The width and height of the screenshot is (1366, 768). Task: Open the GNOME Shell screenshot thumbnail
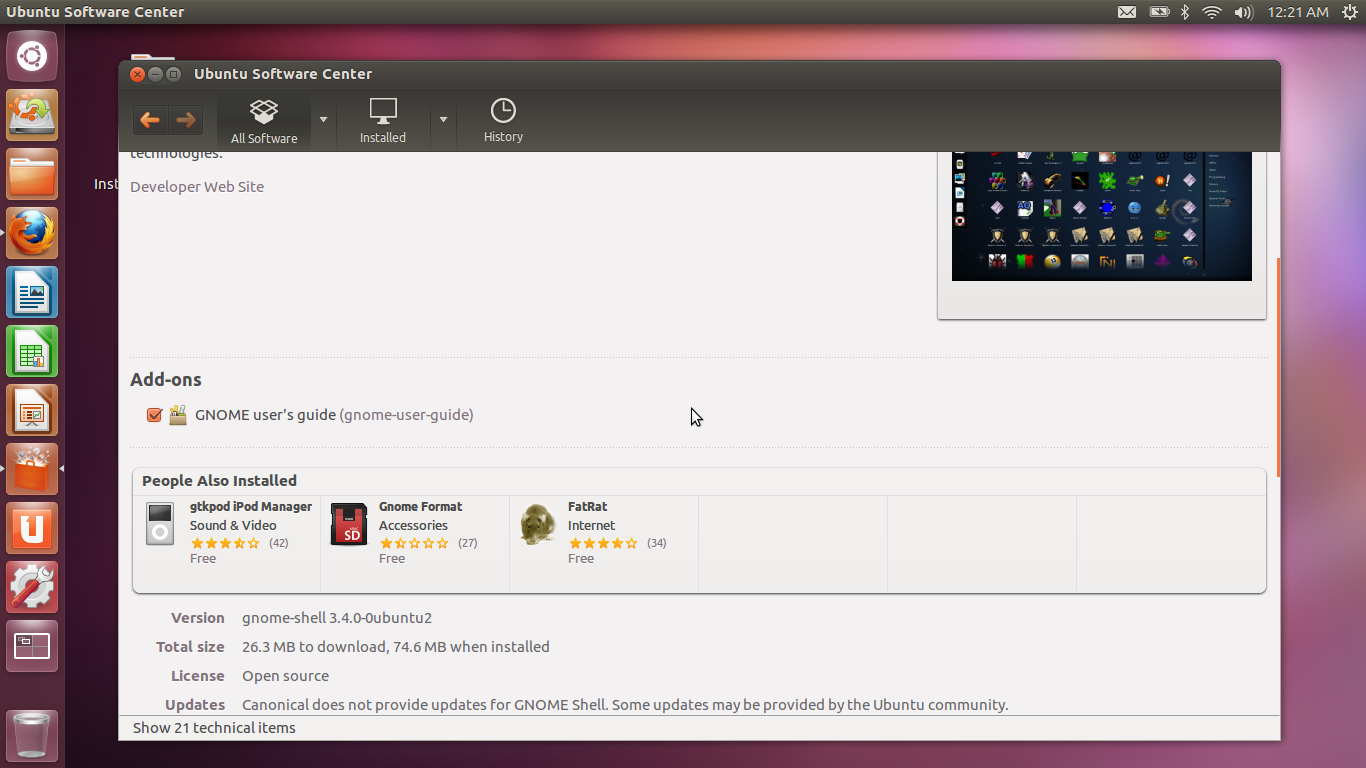1102,216
